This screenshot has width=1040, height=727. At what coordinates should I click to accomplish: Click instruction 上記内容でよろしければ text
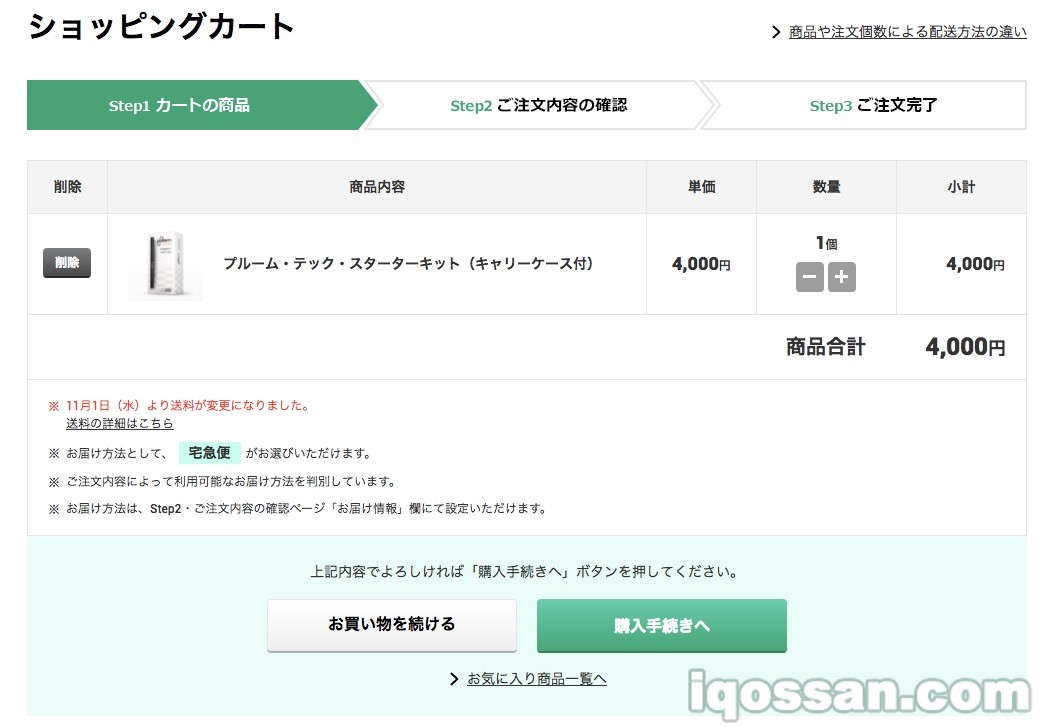click(525, 572)
